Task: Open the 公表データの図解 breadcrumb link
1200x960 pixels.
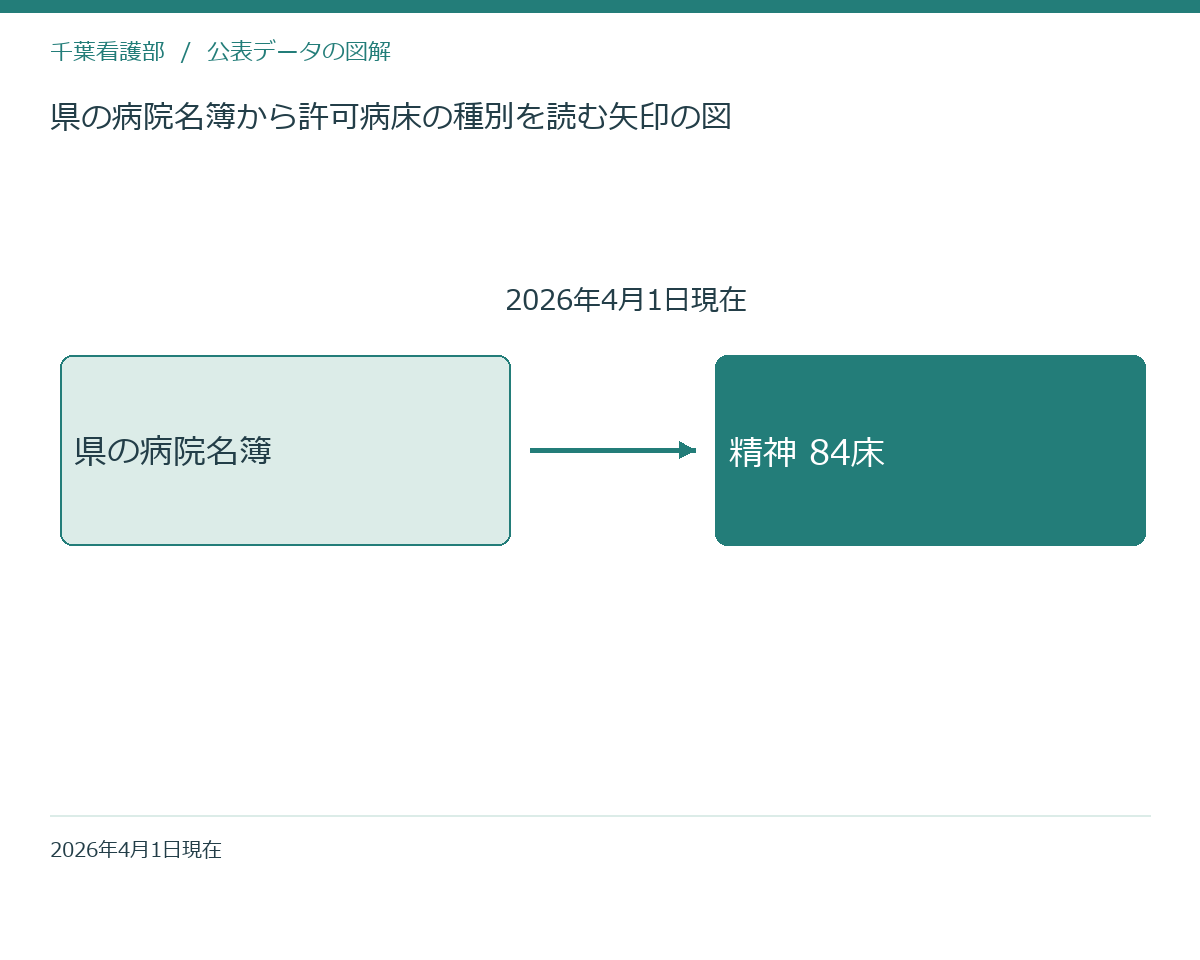Action: pos(299,52)
